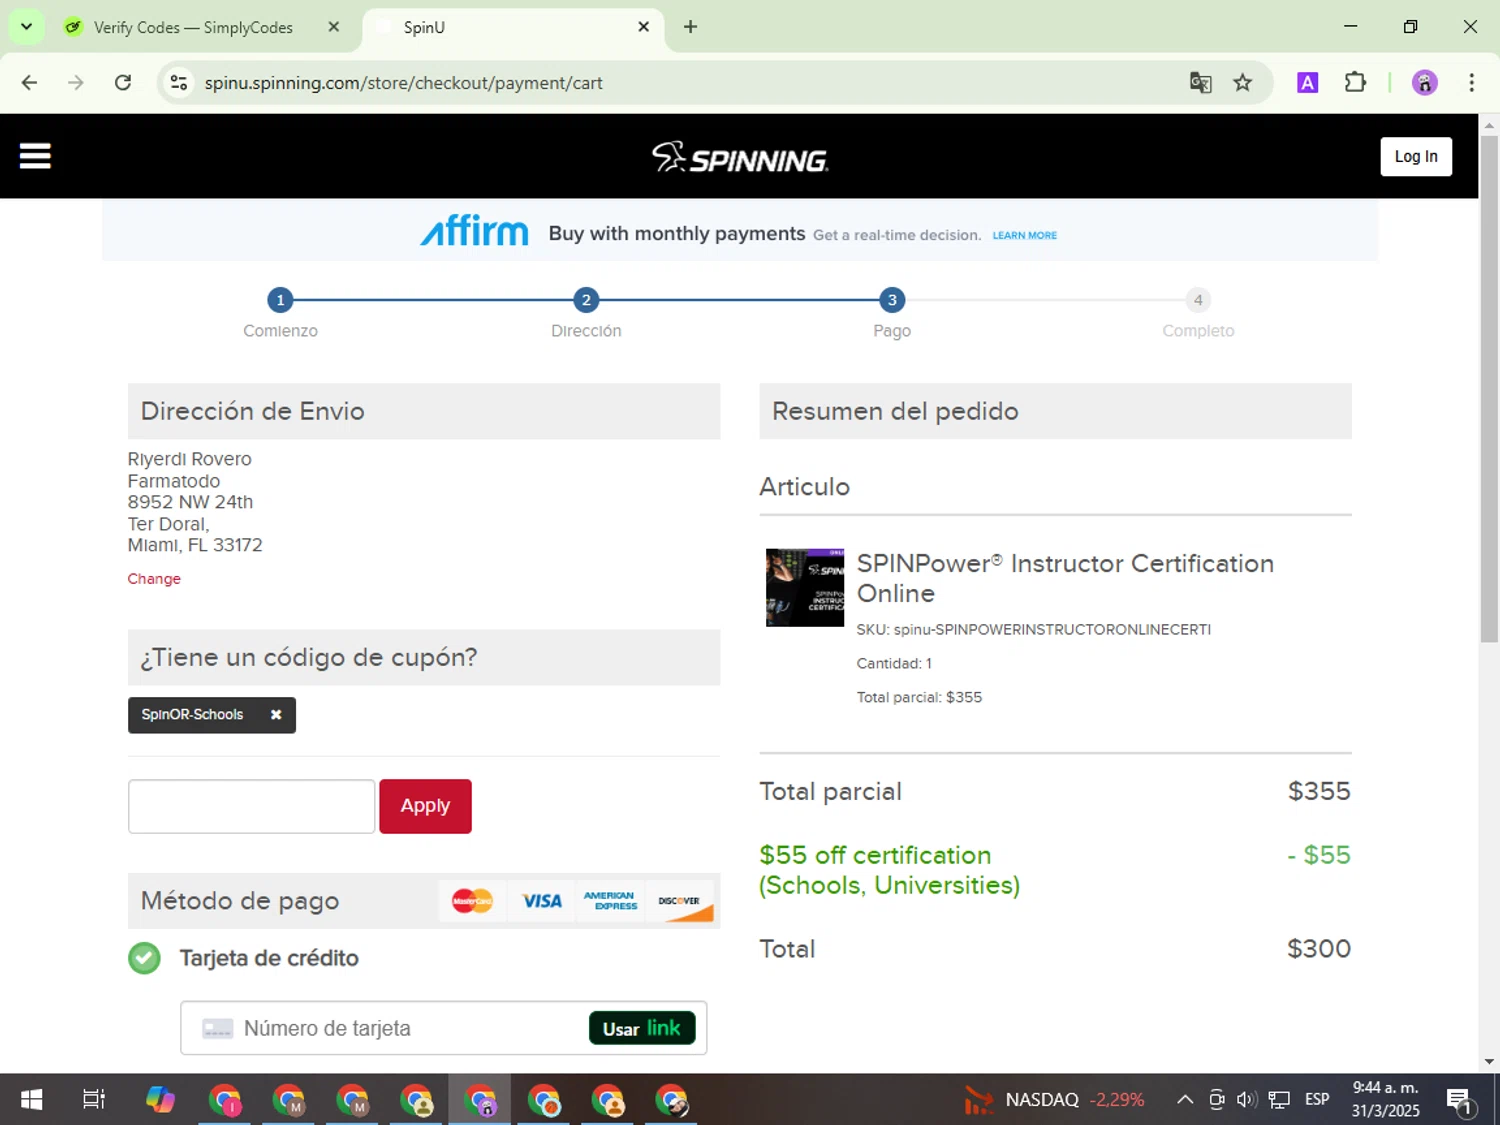Close the SpinU tab
Viewport: 1500px width, 1125px height.
(x=644, y=27)
